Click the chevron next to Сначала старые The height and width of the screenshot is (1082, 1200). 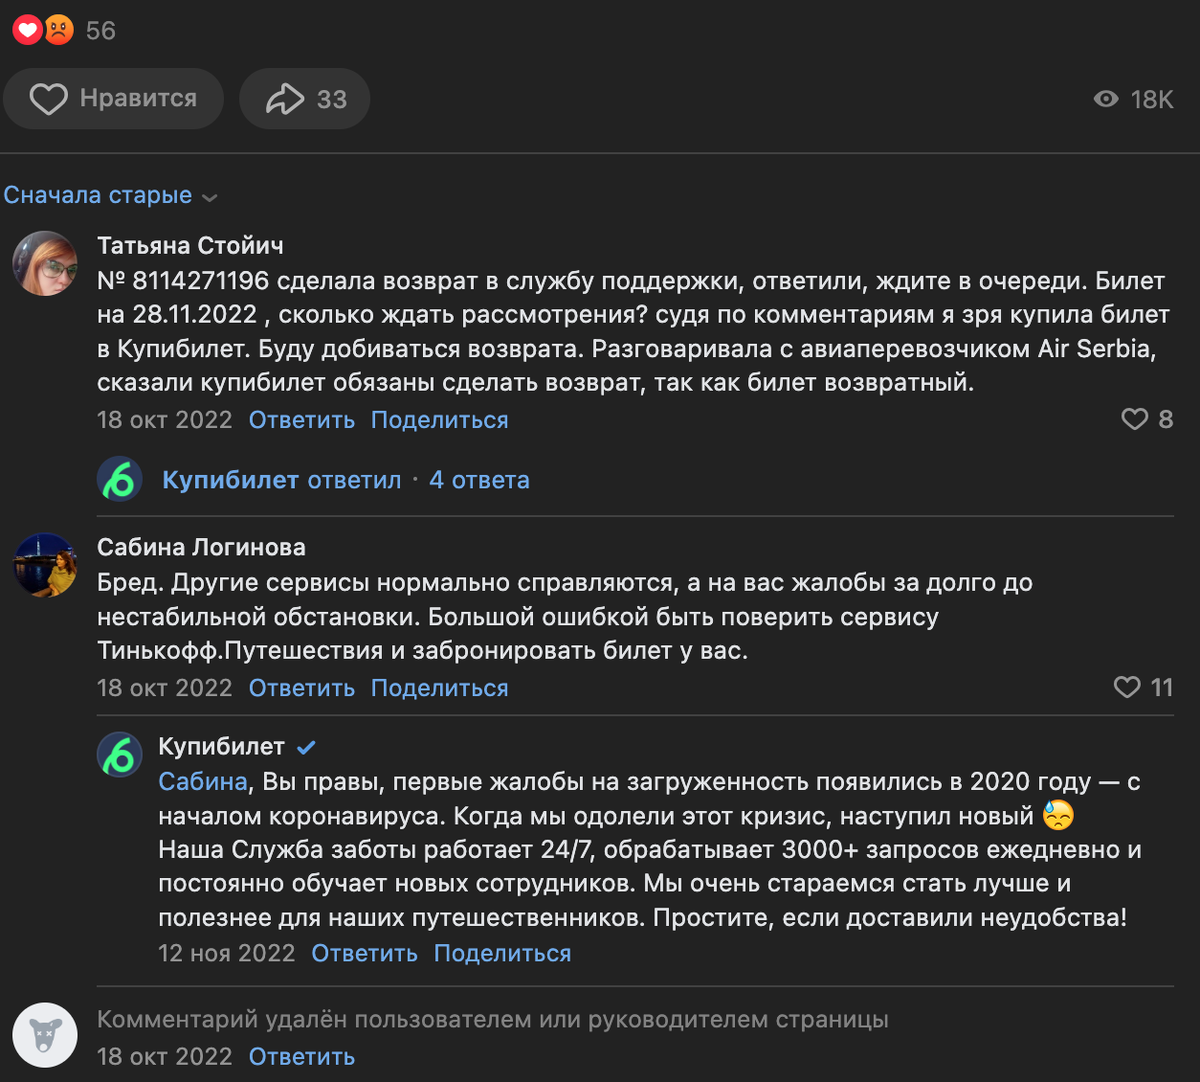[x=210, y=197]
